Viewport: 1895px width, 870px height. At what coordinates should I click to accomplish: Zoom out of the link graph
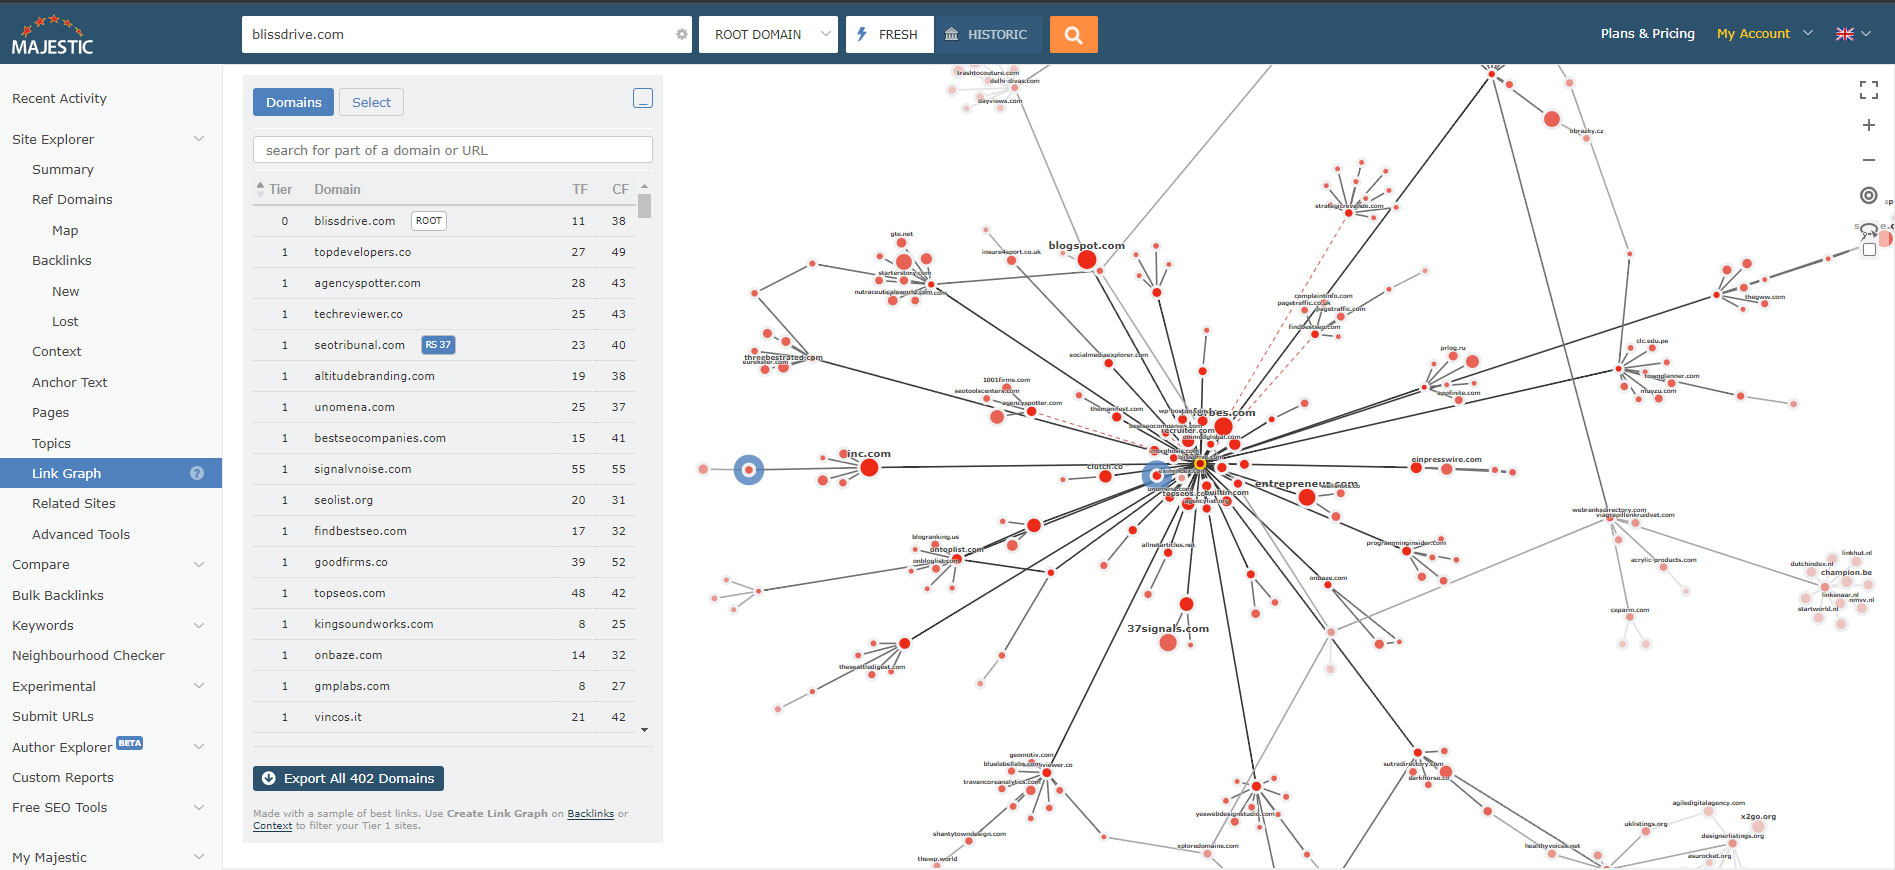1868,160
